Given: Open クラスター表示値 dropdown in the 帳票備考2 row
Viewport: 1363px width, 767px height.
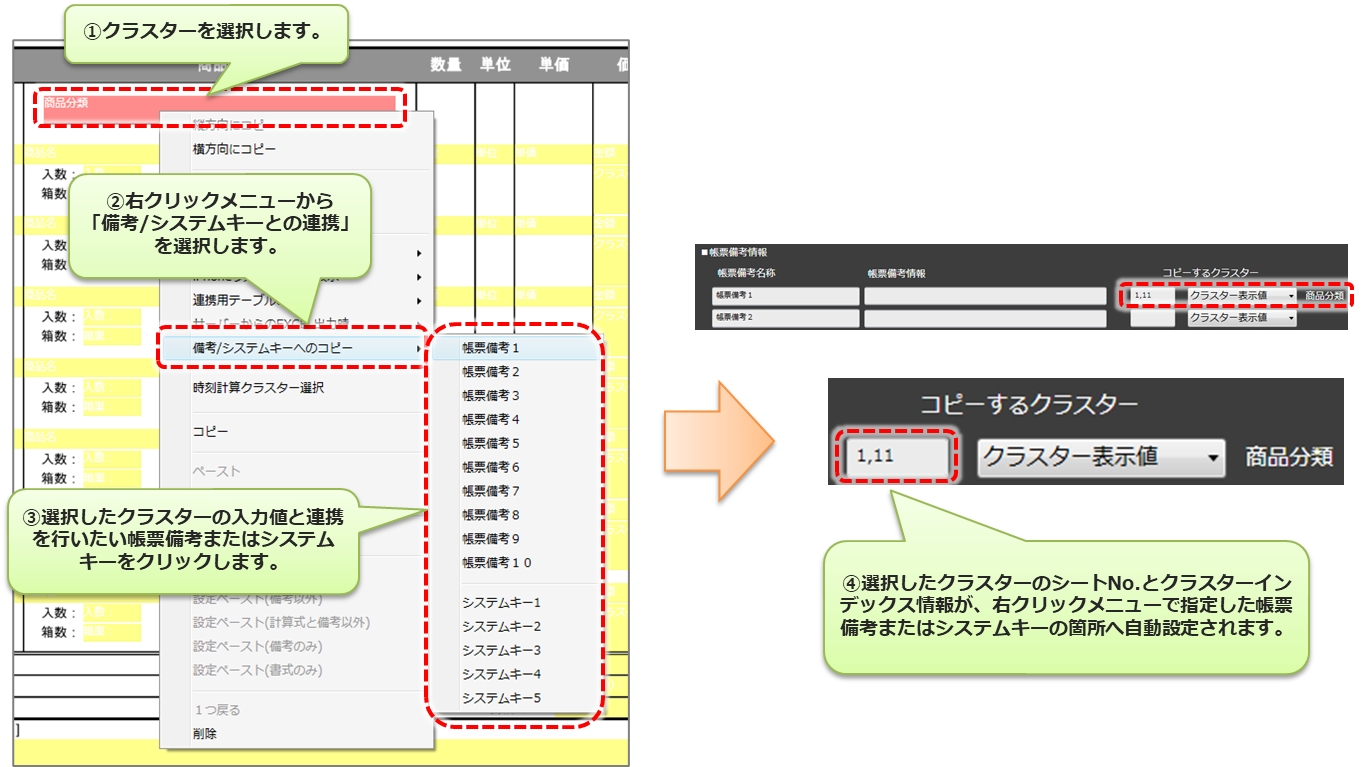Looking at the screenshot, I should [x=1241, y=318].
